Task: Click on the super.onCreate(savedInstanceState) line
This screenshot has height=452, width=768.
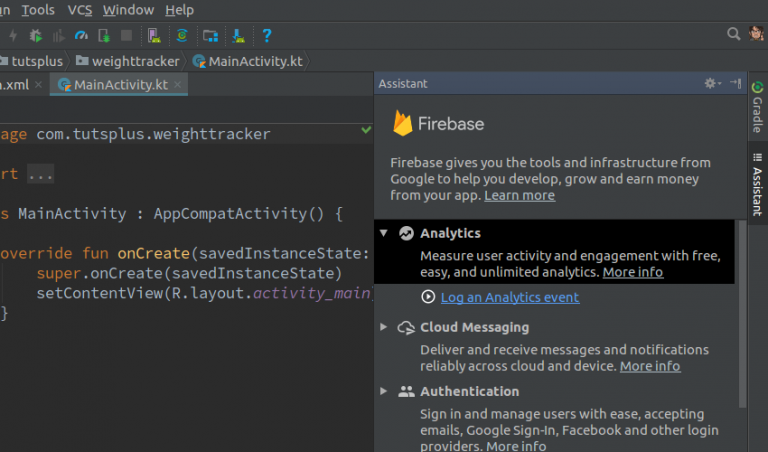Action: (x=189, y=273)
